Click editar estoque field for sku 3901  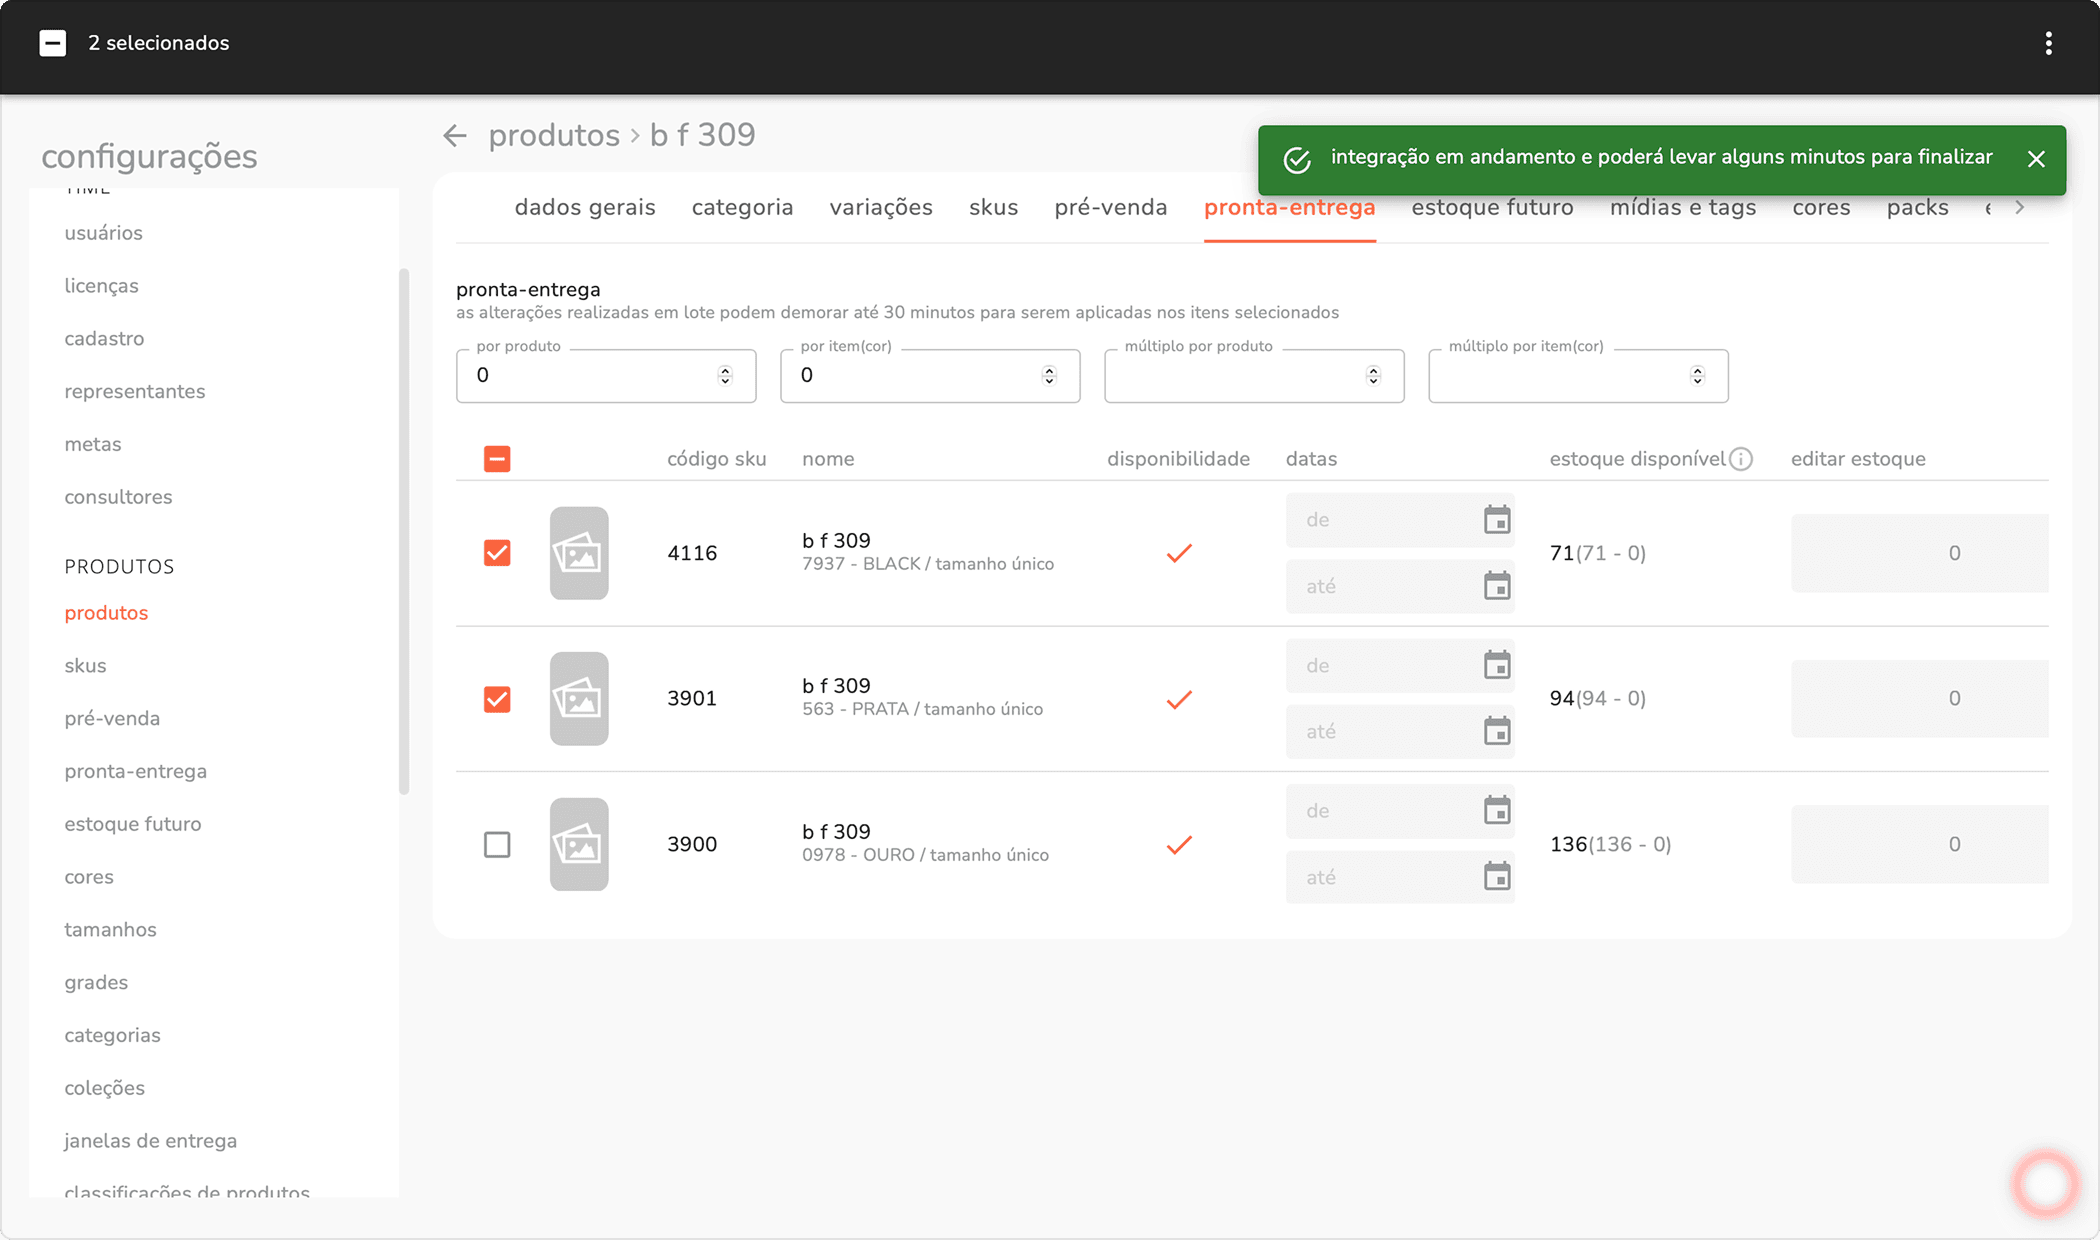[1919, 699]
